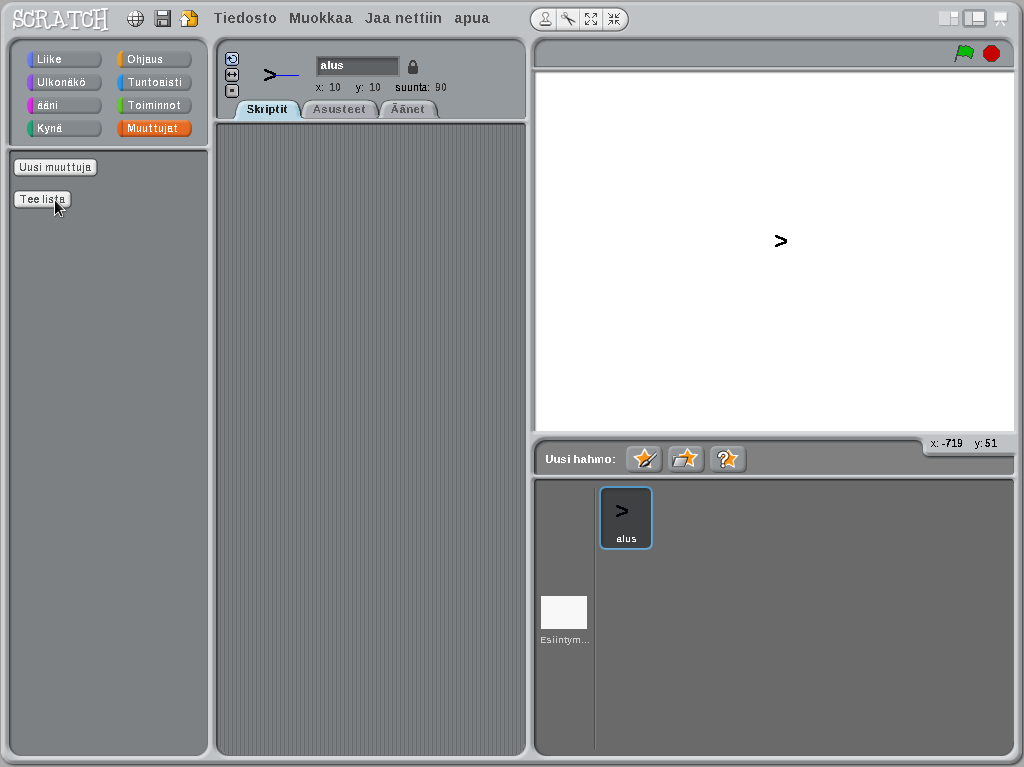This screenshot has width=1024, height=767.
Task: Select the alus sprite thumbnail
Action: click(x=626, y=517)
